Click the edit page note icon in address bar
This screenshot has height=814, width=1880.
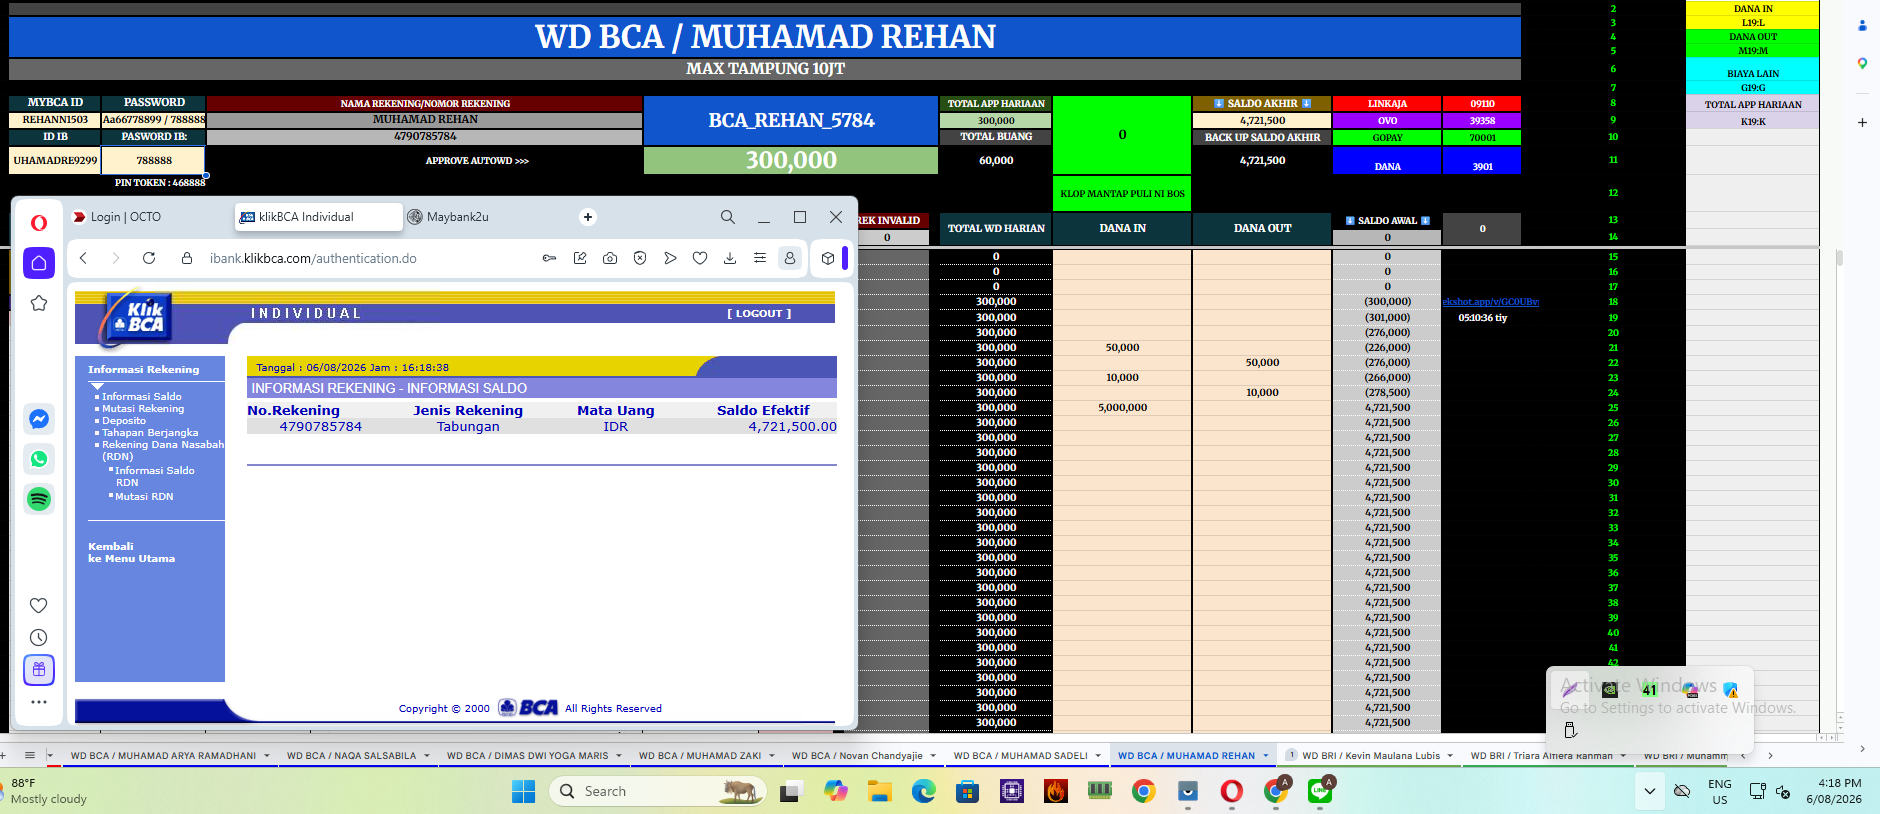pyautogui.click(x=580, y=258)
